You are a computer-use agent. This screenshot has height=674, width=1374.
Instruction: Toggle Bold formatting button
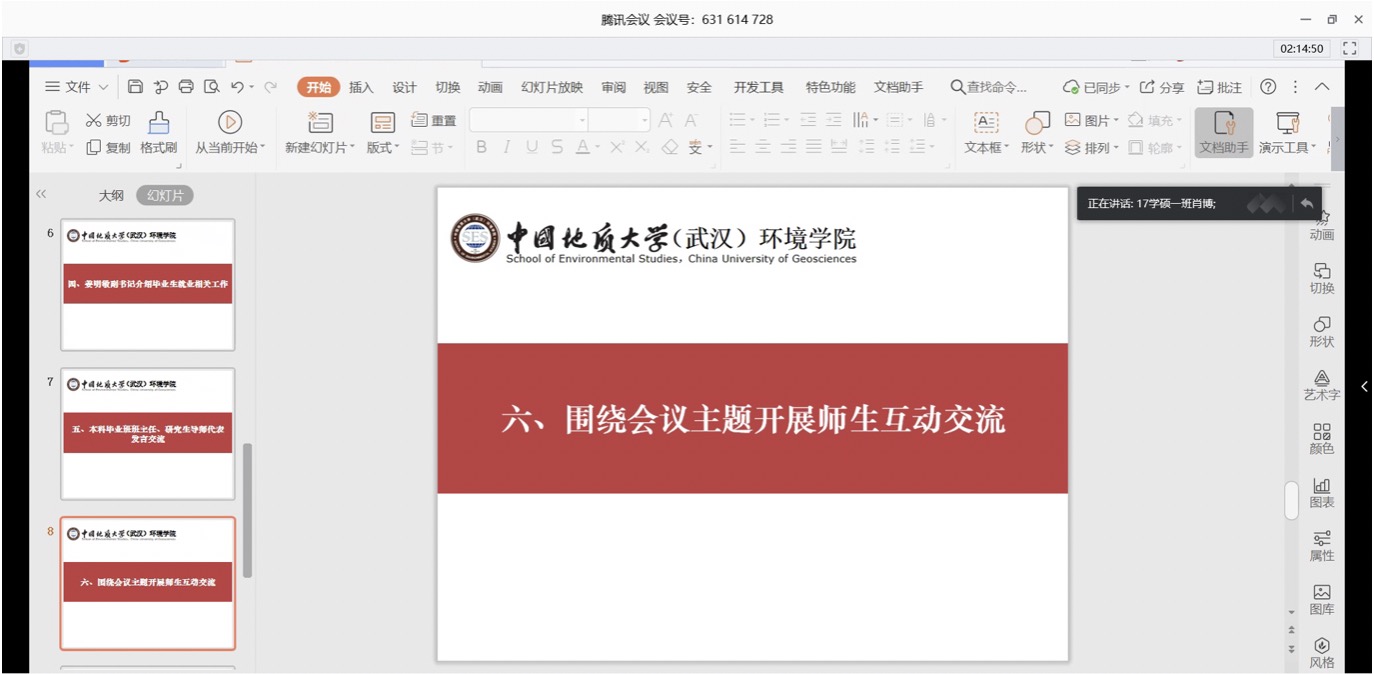(481, 147)
